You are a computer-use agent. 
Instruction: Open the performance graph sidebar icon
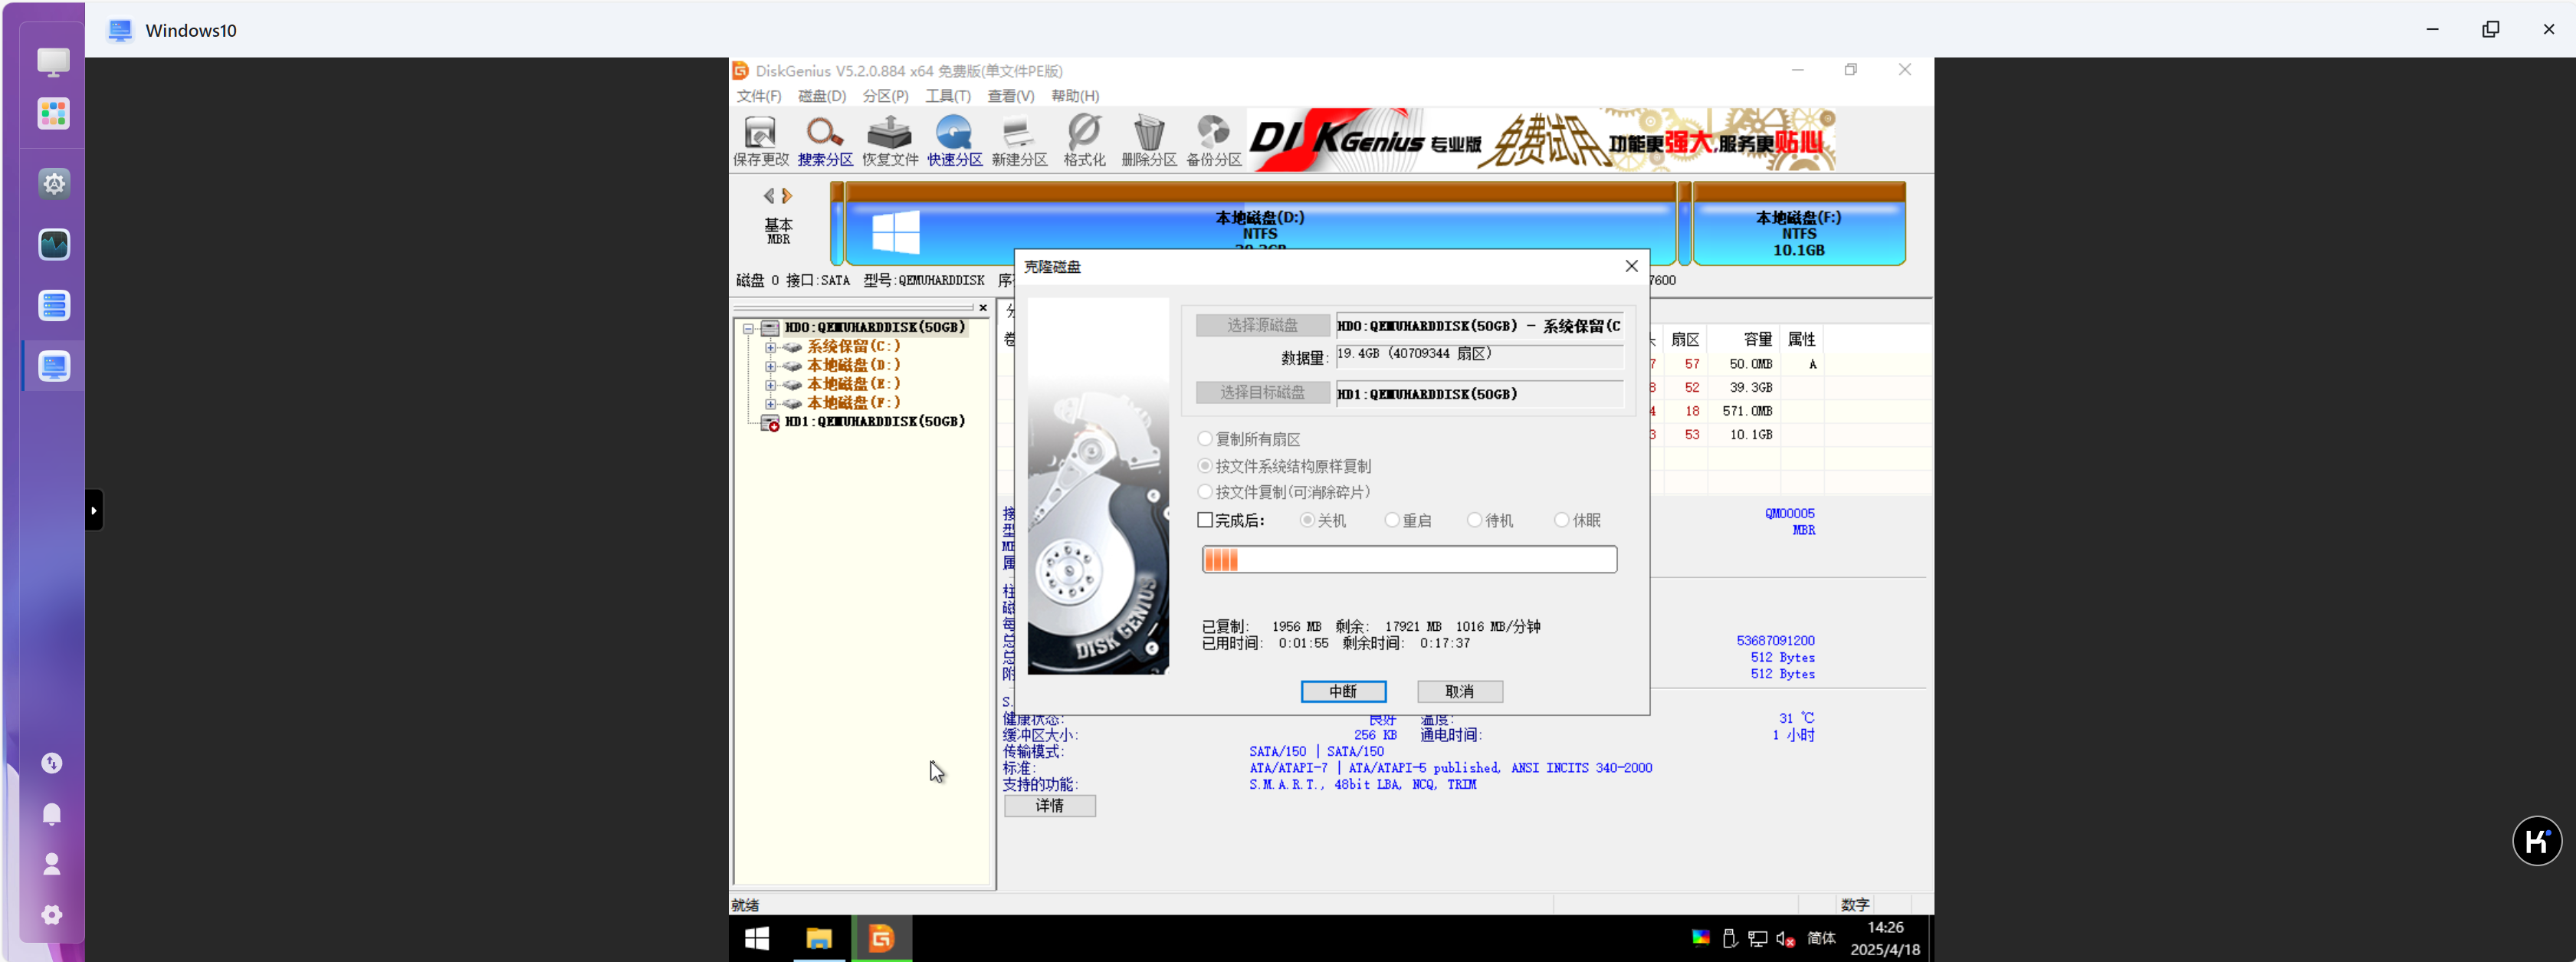[54, 245]
